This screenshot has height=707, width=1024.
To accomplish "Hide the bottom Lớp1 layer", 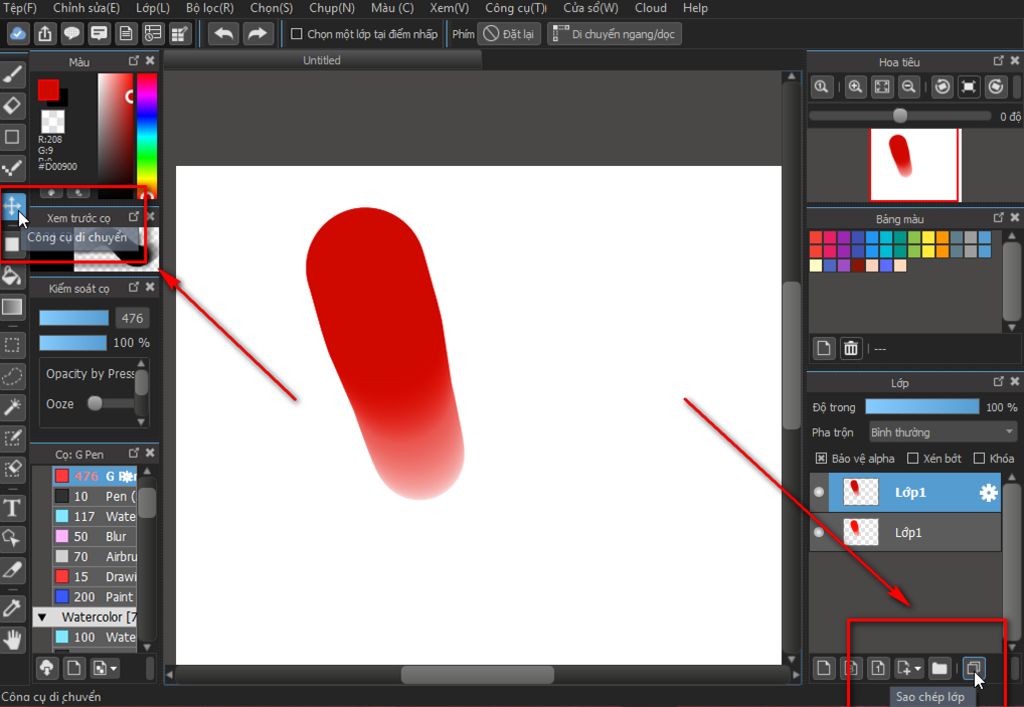I will coord(819,532).
